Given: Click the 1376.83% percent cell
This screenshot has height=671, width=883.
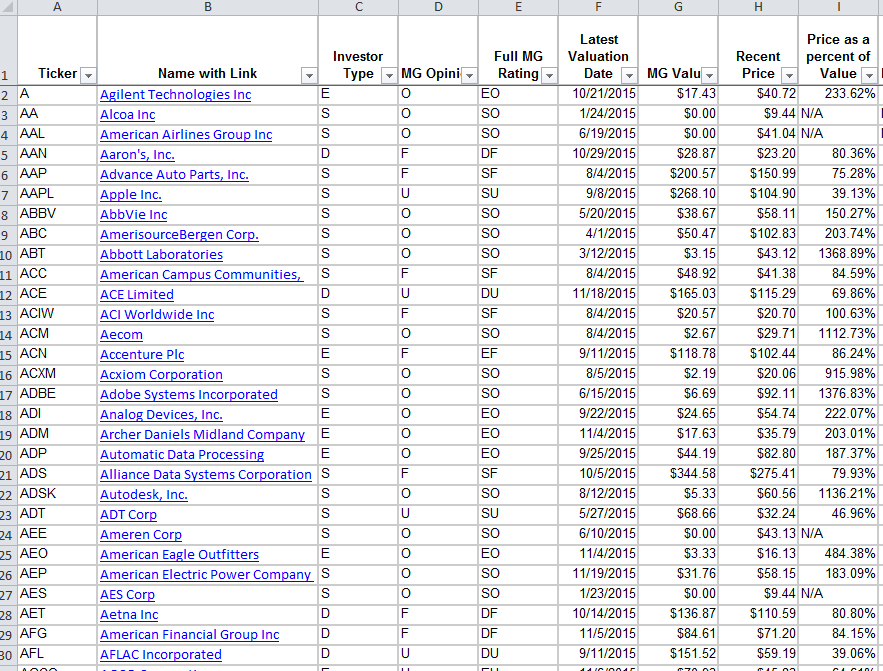Looking at the screenshot, I should click(x=839, y=394).
